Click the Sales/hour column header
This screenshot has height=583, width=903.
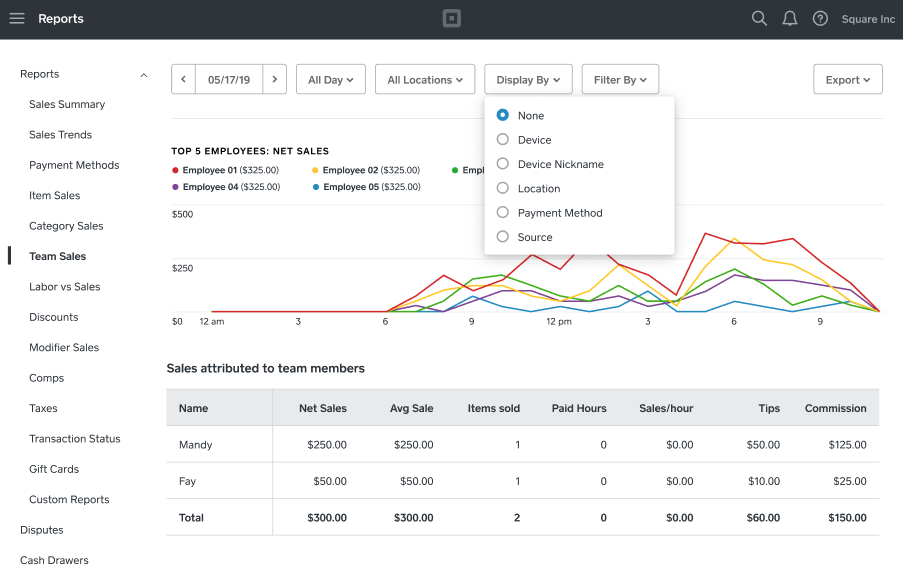click(666, 408)
